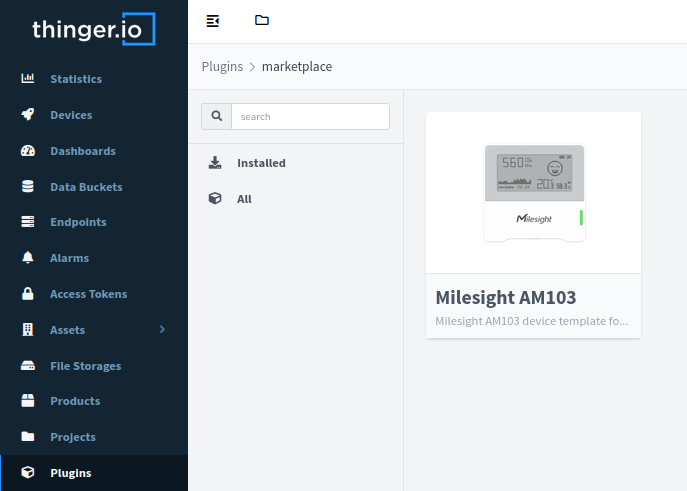Click the File Storages drive icon
Viewport: 687px width, 491px height.
tap(28, 366)
